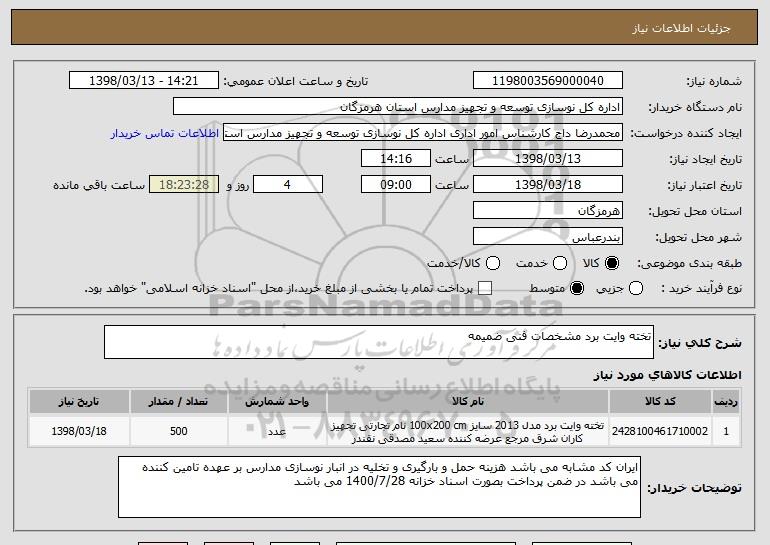Image resolution: width=770 pixels, height=545 pixels.
Task: Select the خدمت radio button
Action: pyautogui.click(x=560, y=263)
